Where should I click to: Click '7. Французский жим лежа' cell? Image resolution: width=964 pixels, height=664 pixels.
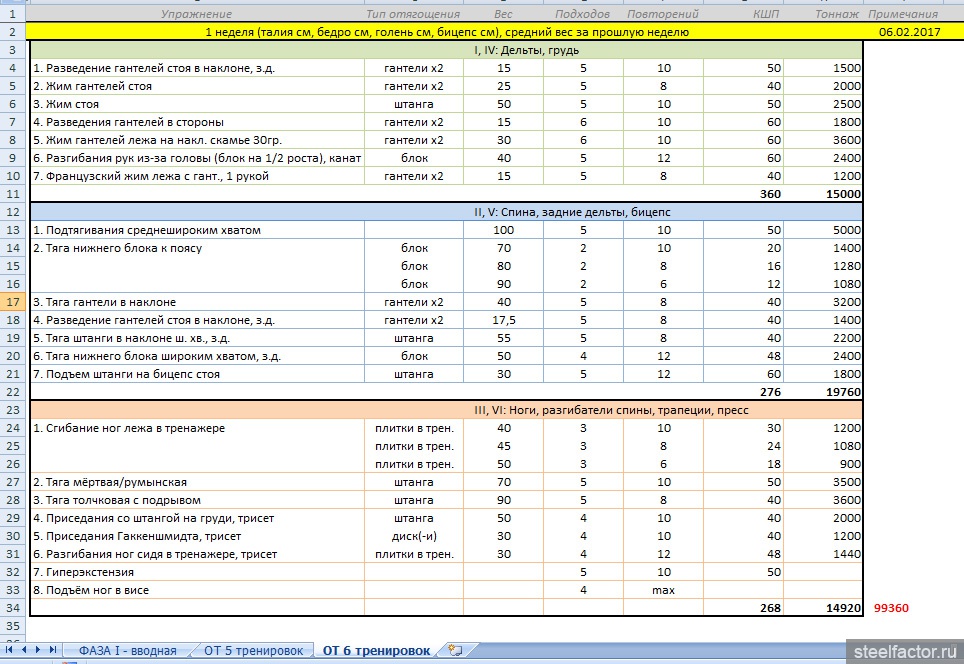pyautogui.click(x=197, y=176)
